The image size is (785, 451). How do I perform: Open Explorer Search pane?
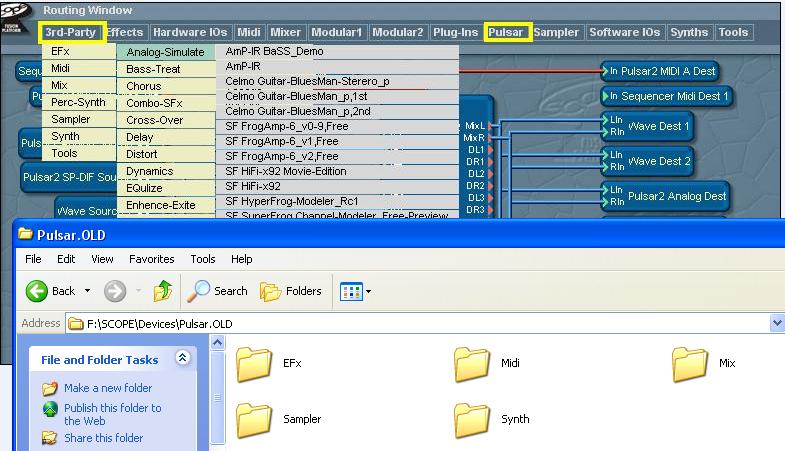[x=217, y=291]
